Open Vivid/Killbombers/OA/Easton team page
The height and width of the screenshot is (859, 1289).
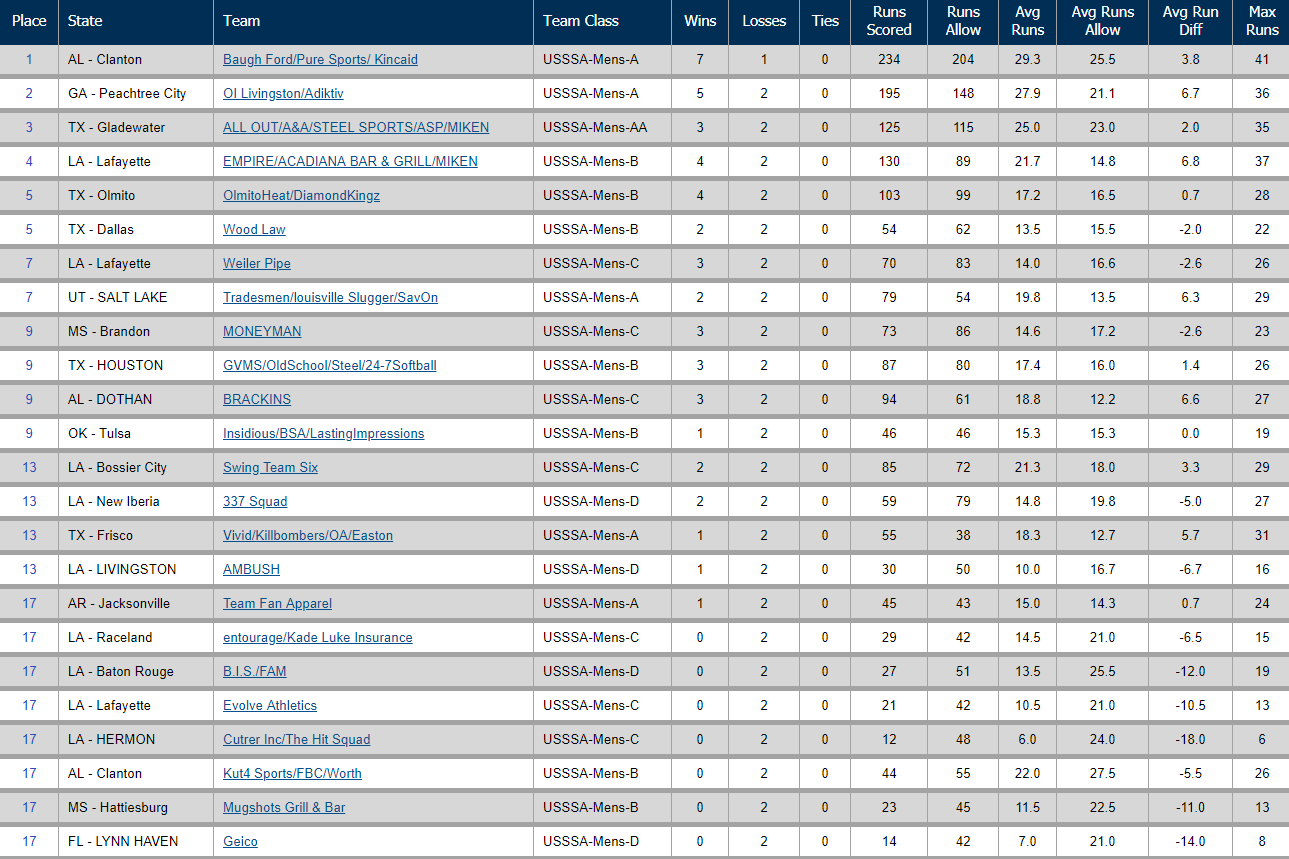tap(308, 535)
